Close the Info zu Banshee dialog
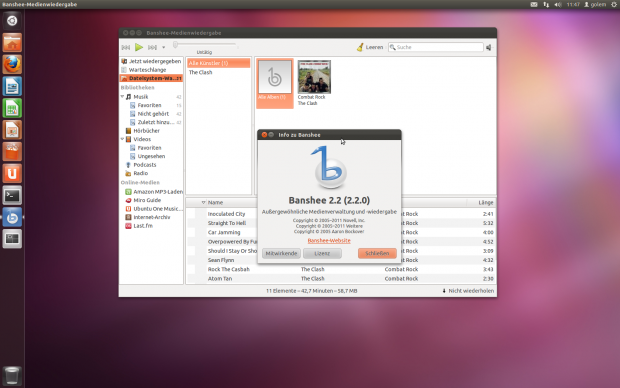 click(264, 135)
